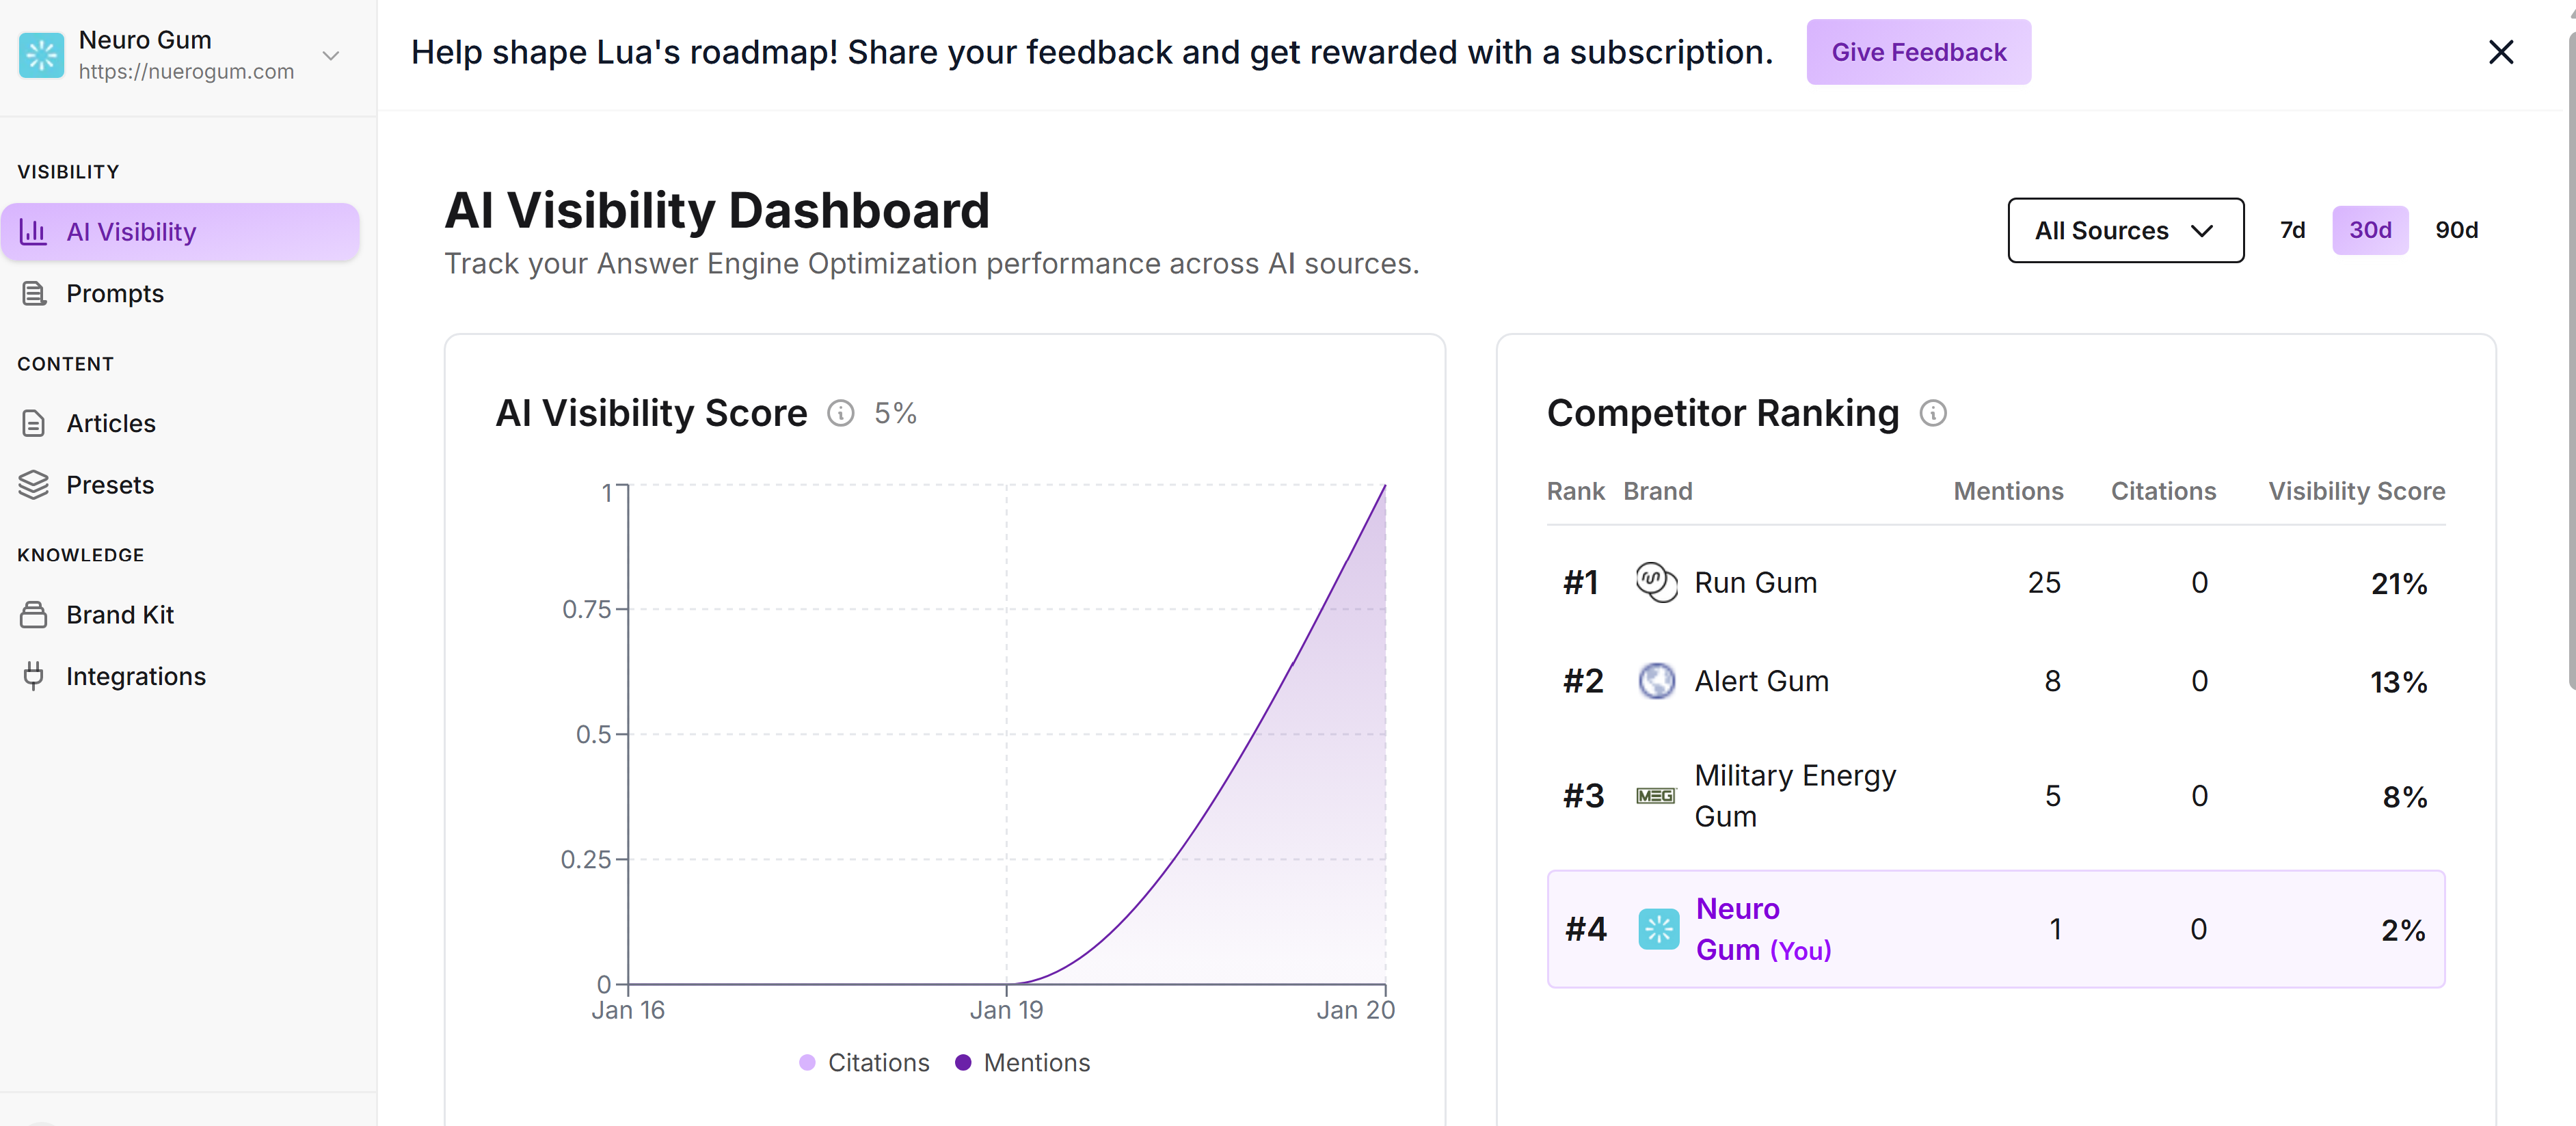Open the All Sources dropdown
2576x1126 pixels.
[x=2125, y=230]
